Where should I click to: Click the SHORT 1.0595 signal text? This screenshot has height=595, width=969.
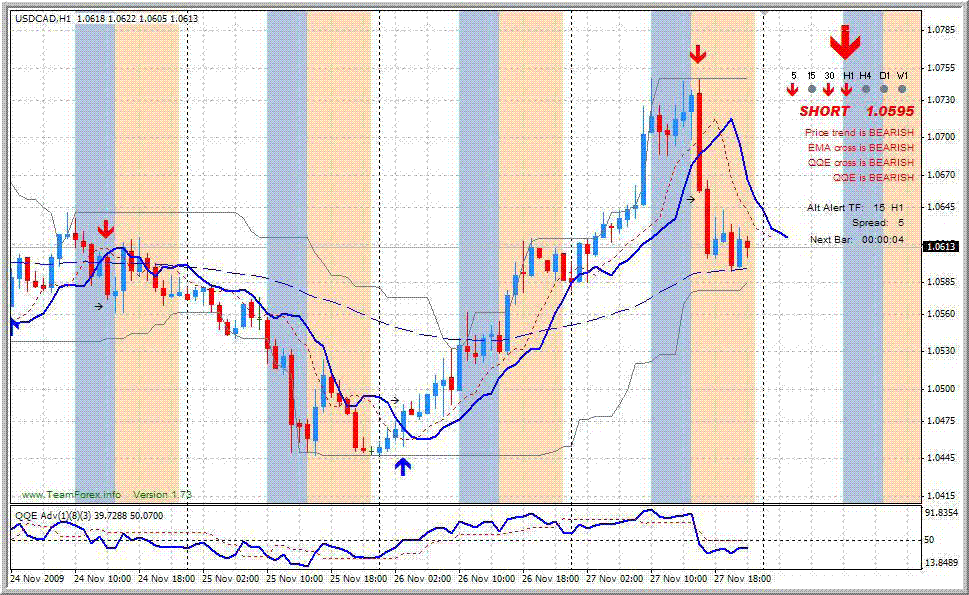(x=856, y=110)
